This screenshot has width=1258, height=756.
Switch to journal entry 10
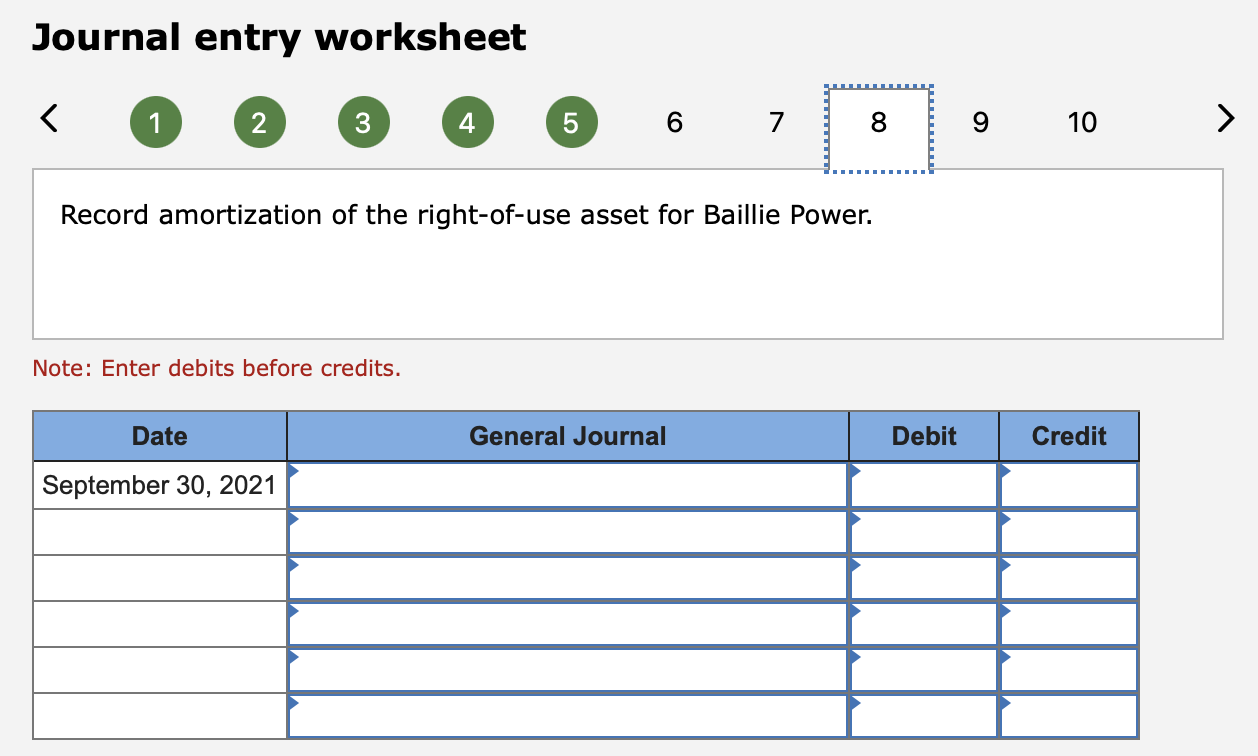(1082, 123)
